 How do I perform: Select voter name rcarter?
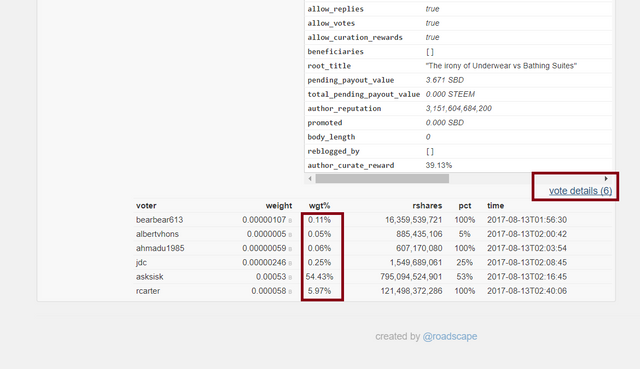coord(148,291)
